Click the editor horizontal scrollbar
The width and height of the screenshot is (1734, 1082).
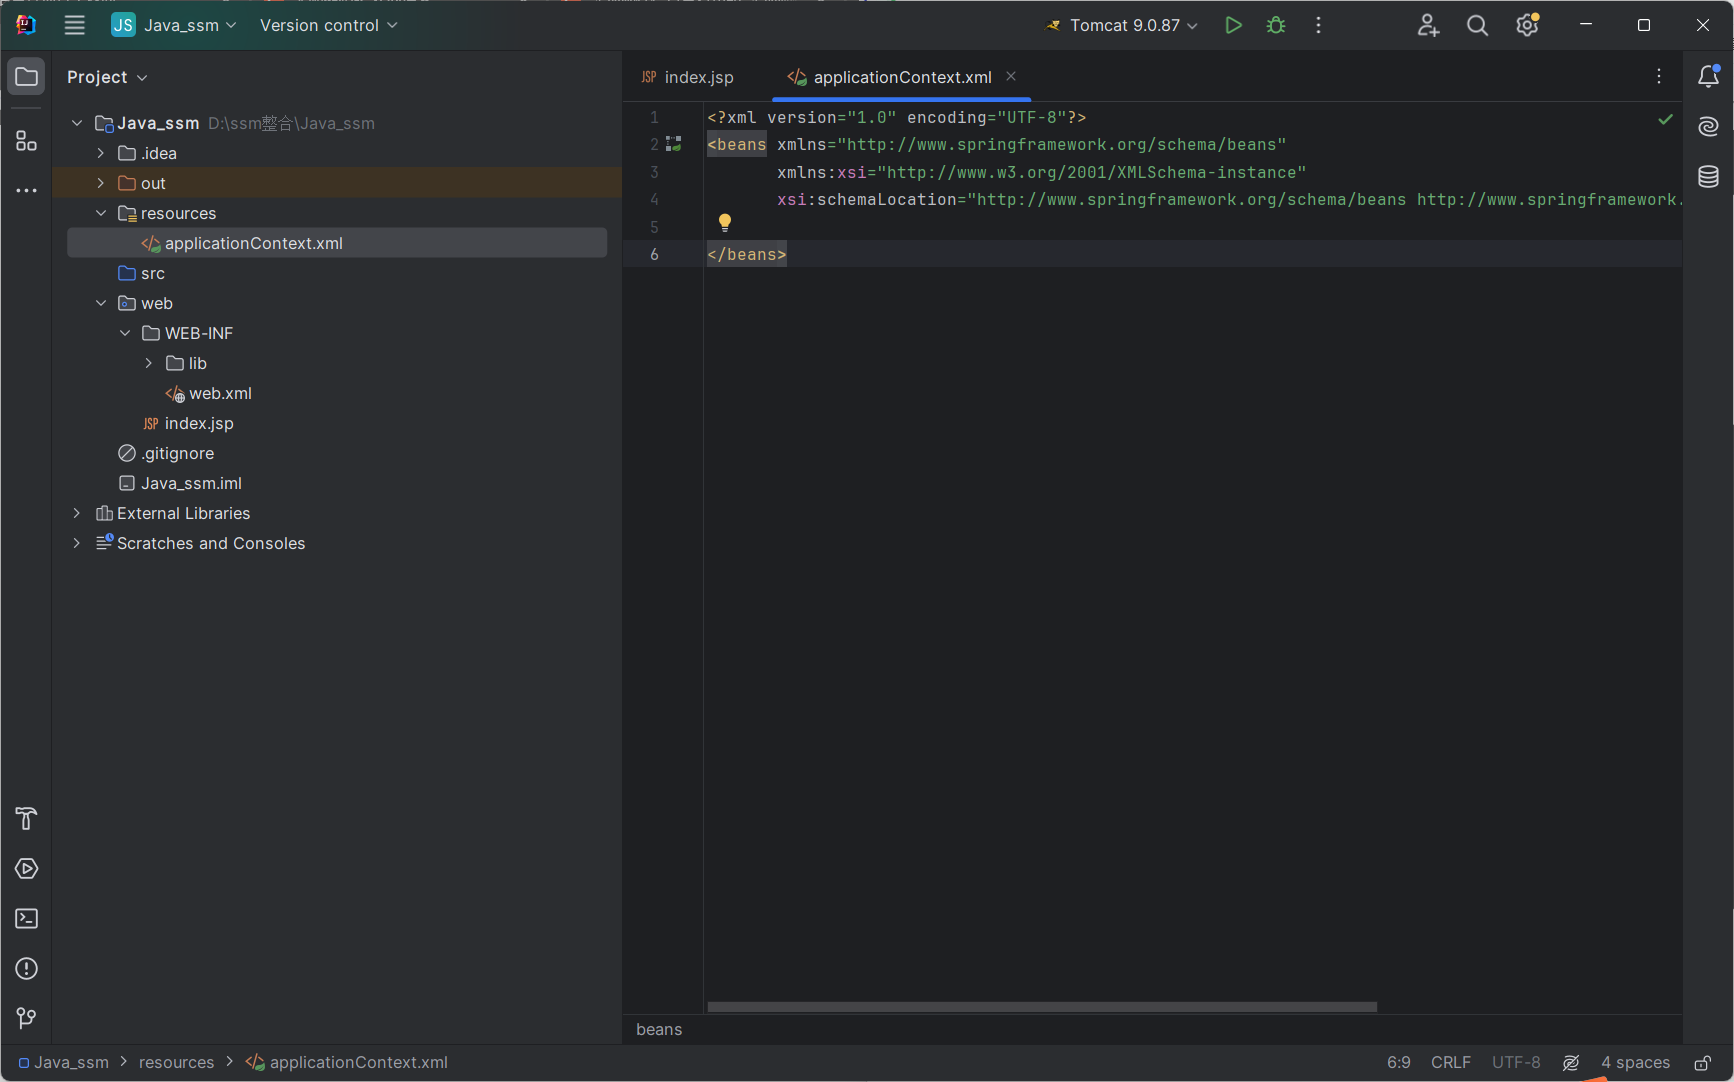tap(1042, 1007)
